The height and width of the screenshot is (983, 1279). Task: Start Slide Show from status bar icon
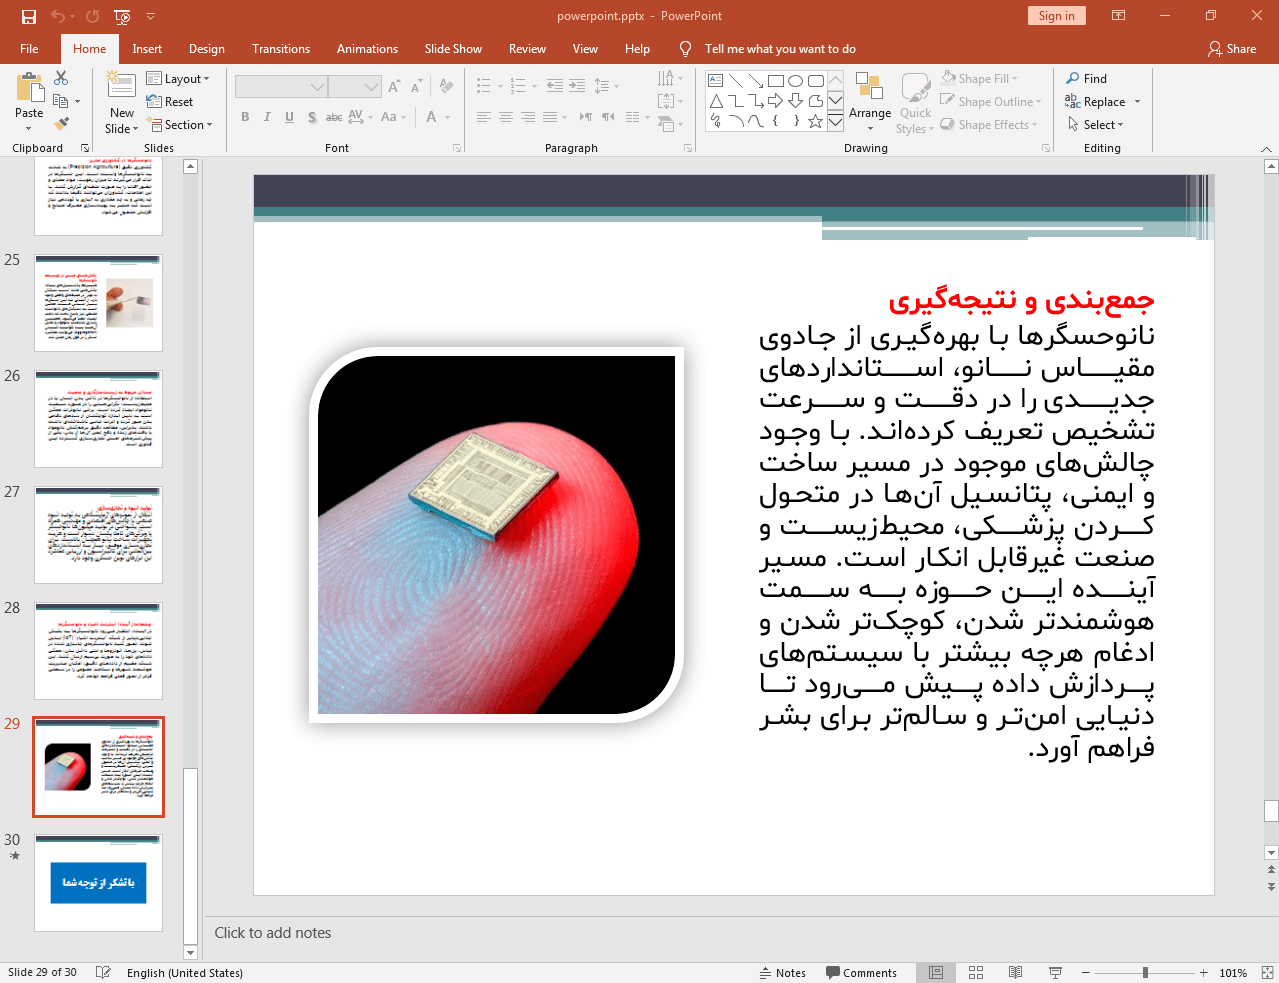(1055, 972)
